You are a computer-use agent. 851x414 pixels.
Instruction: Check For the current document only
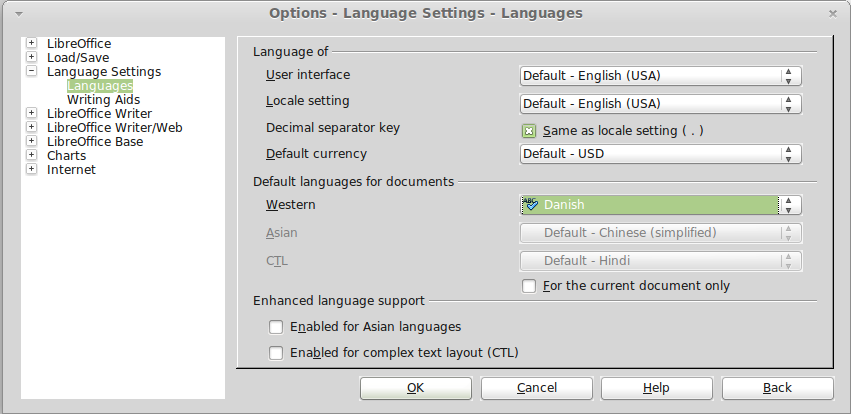pos(529,286)
